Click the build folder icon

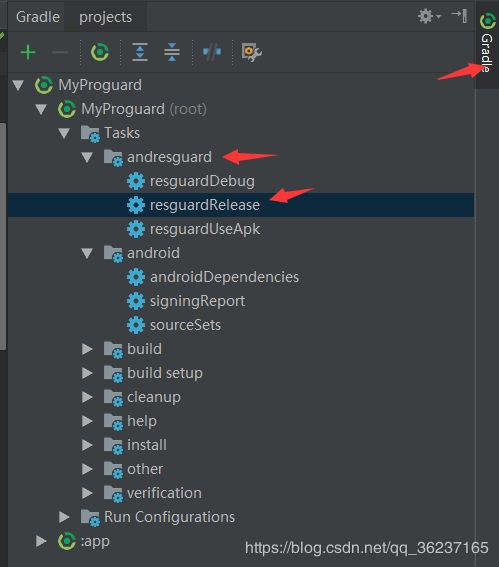pyautogui.click(x=113, y=350)
